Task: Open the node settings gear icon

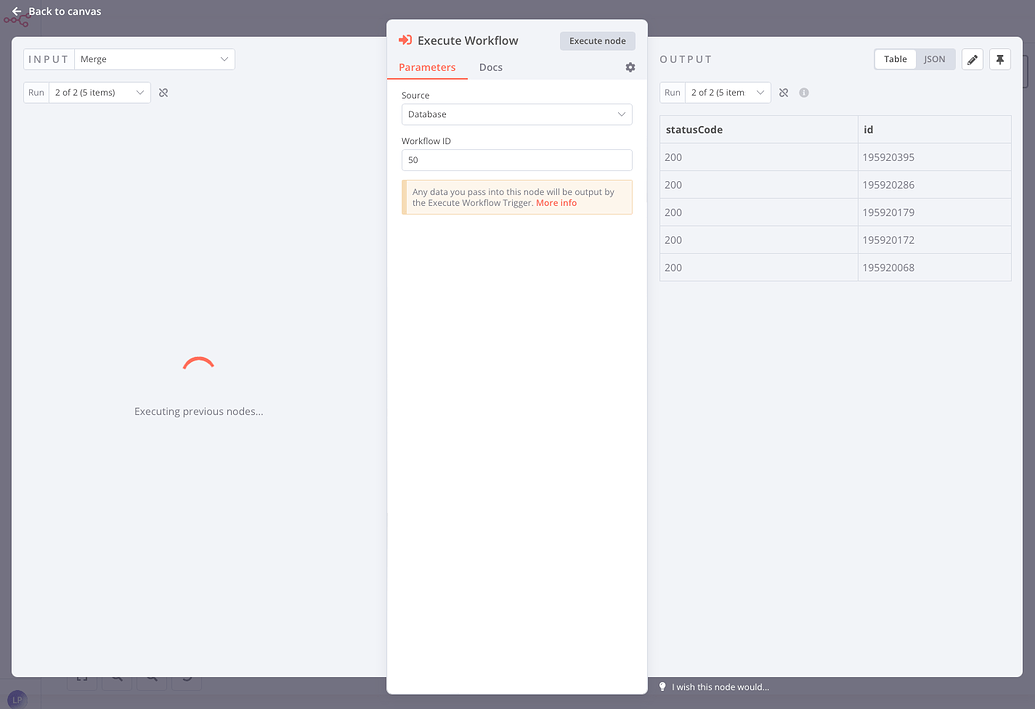Action: click(630, 67)
